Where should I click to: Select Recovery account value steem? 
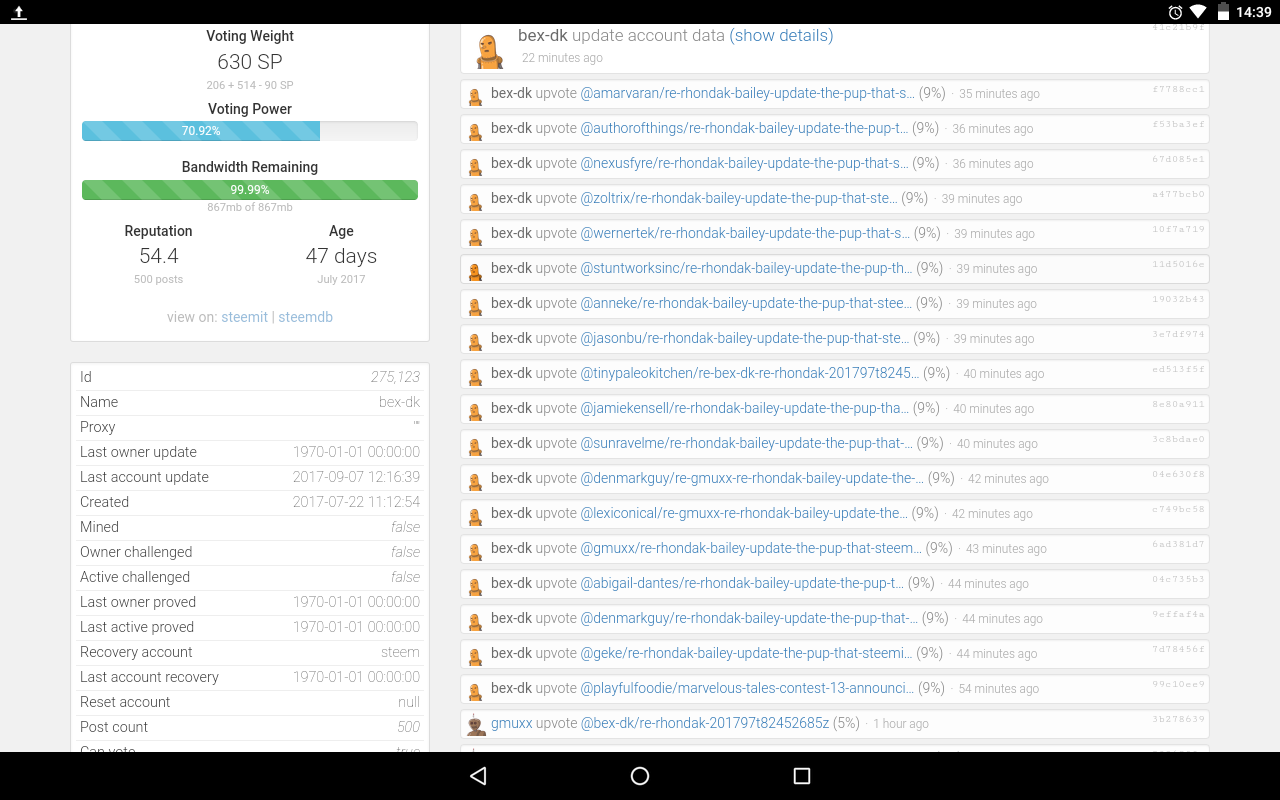(400, 652)
